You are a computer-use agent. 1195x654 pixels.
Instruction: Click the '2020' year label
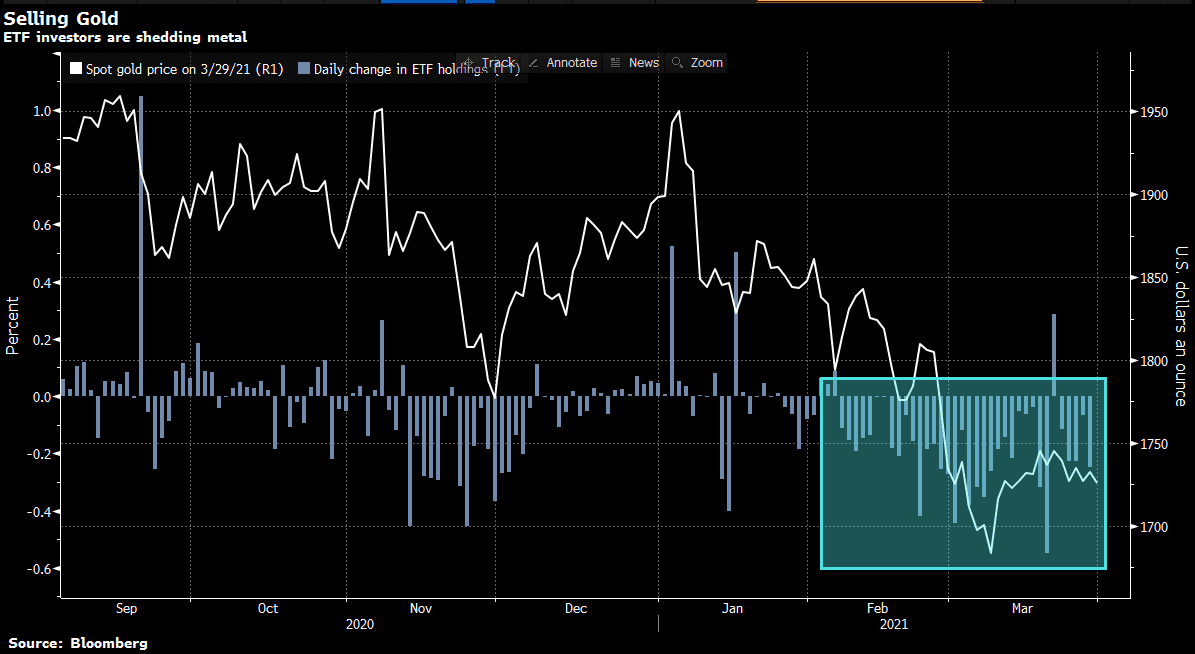click(x=360, y=624)
